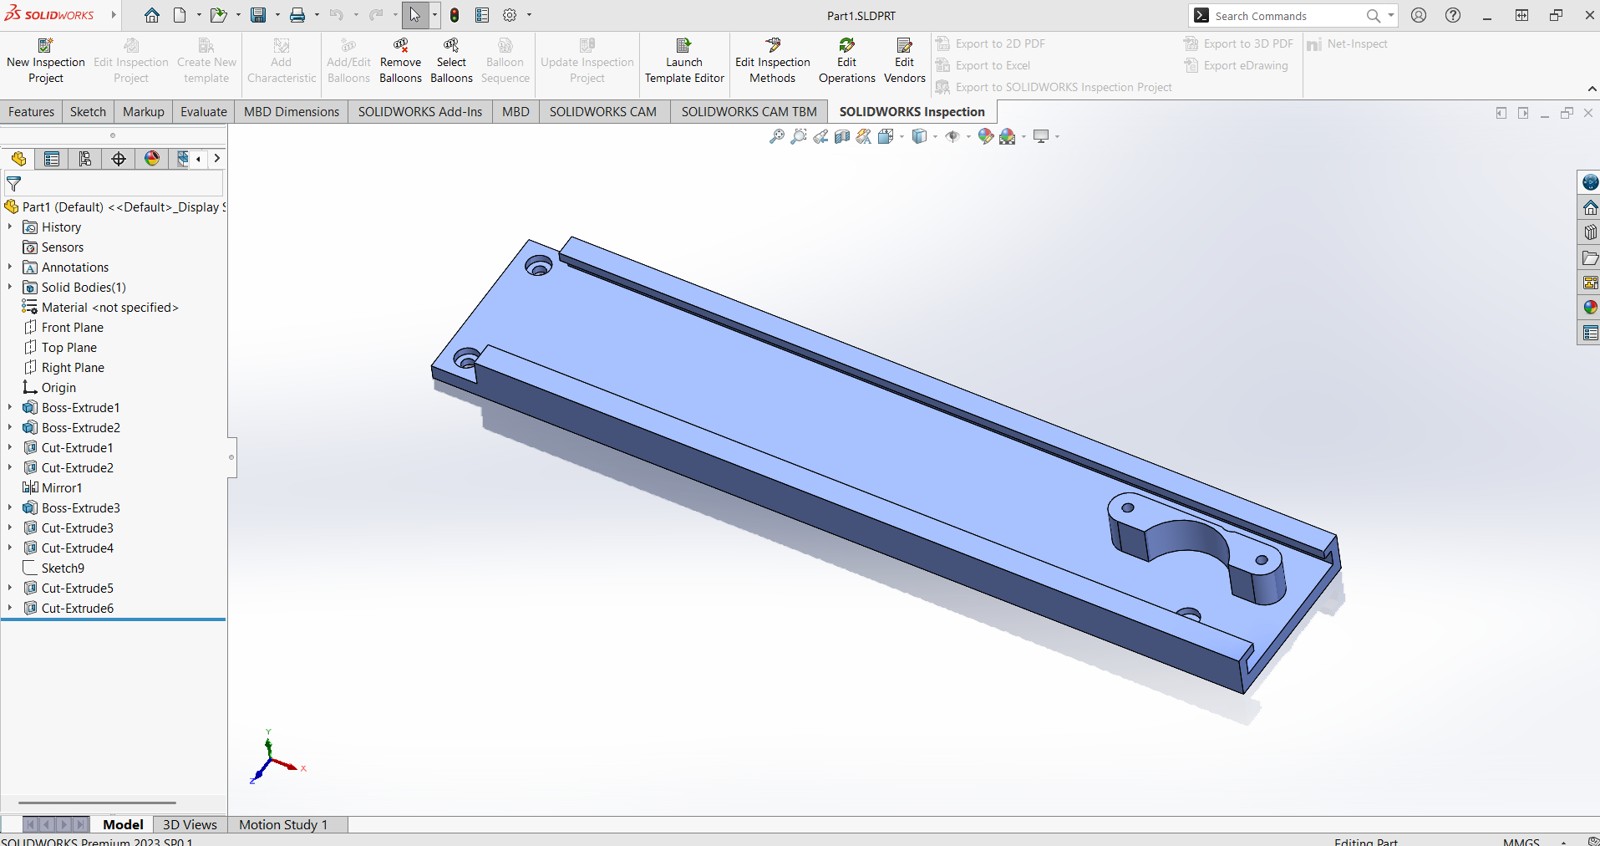Expand the Cut-Extrude2 feature

(10, 467)
